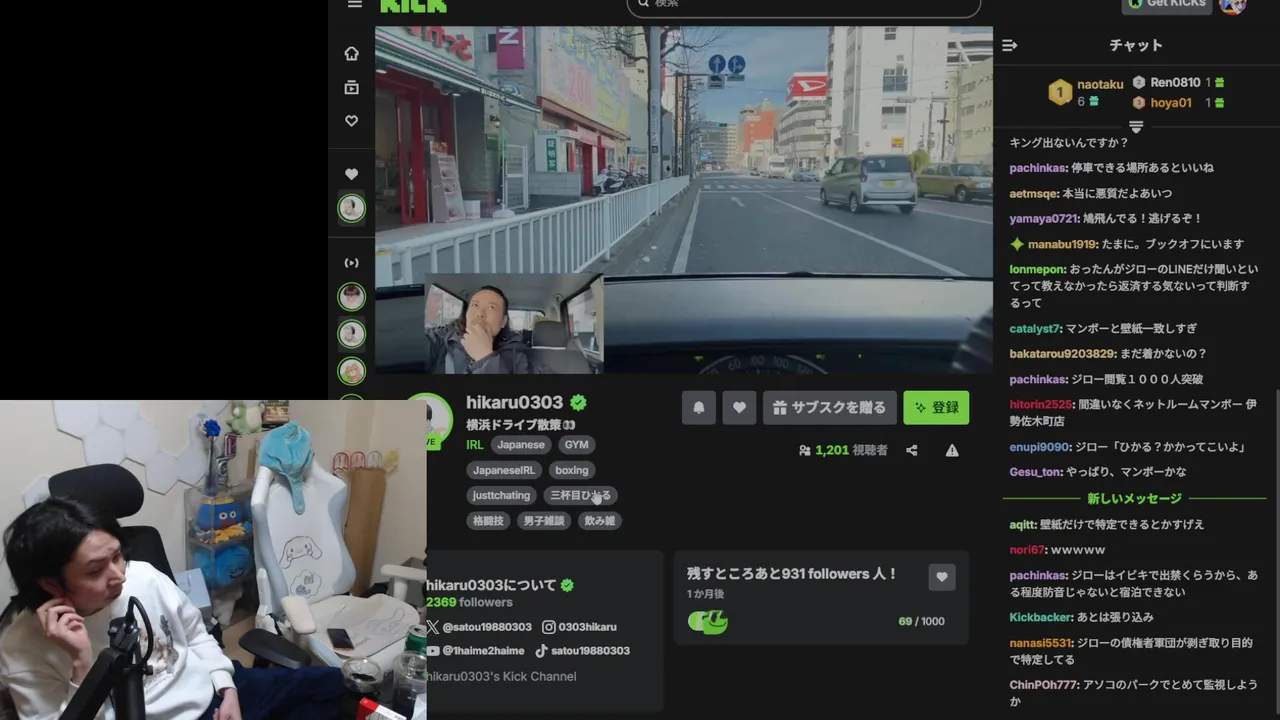Jump to 新しいメッセージ new messages divider
1280x720 pixels.
1134,498
